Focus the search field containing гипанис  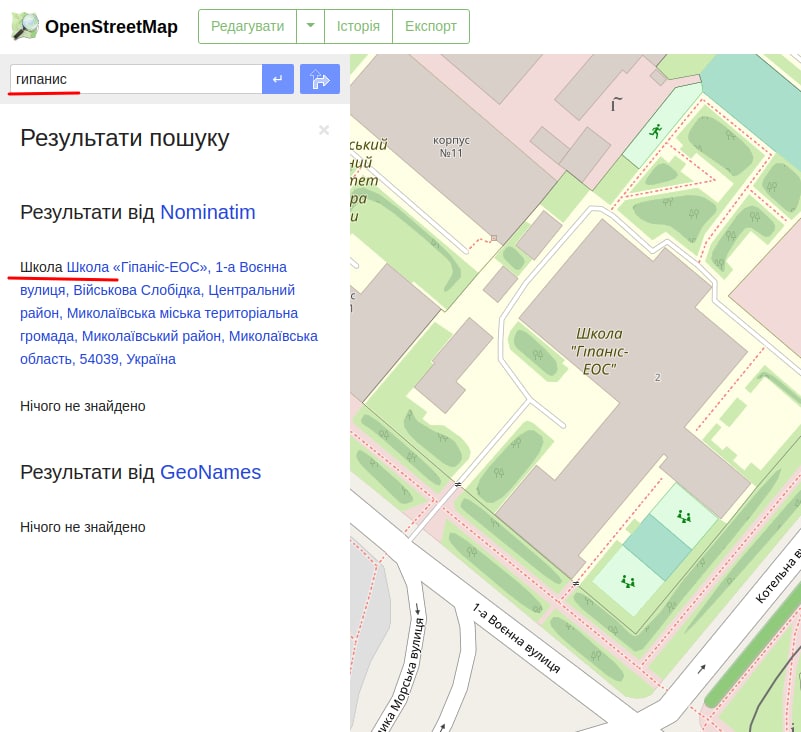[x=136, y=79]
